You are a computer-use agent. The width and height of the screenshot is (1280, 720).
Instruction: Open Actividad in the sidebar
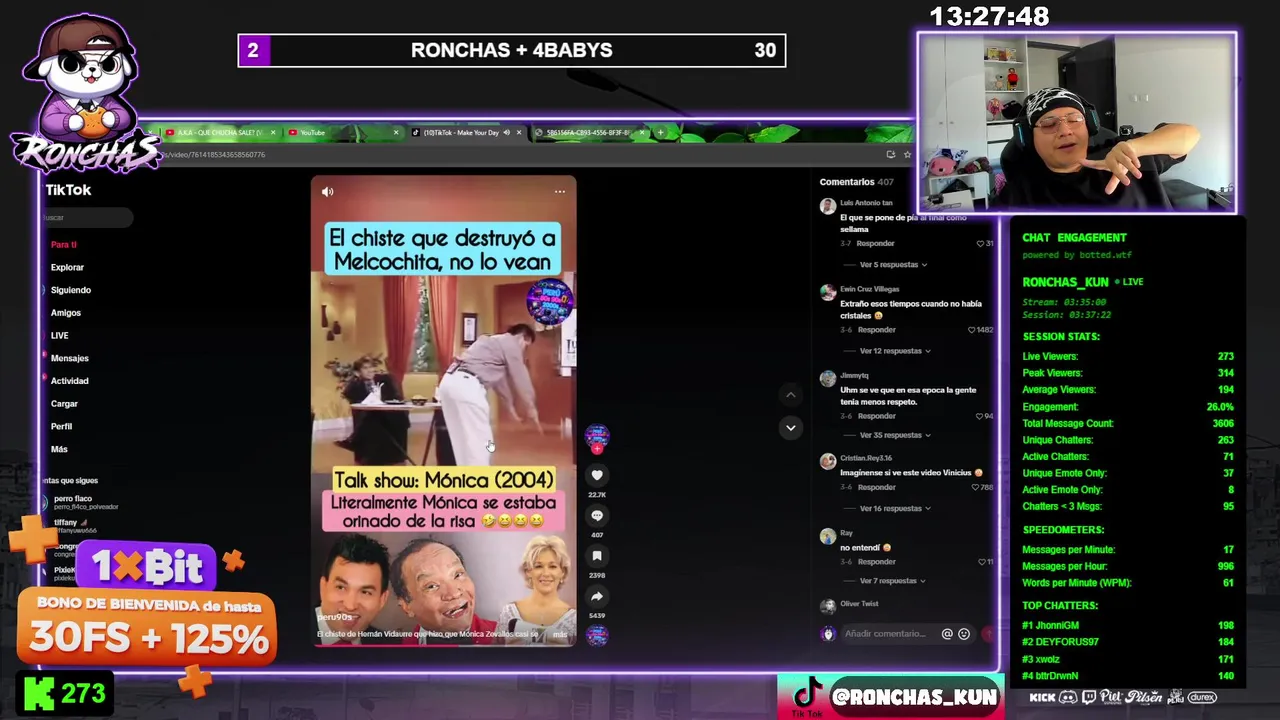click(70, 381)
